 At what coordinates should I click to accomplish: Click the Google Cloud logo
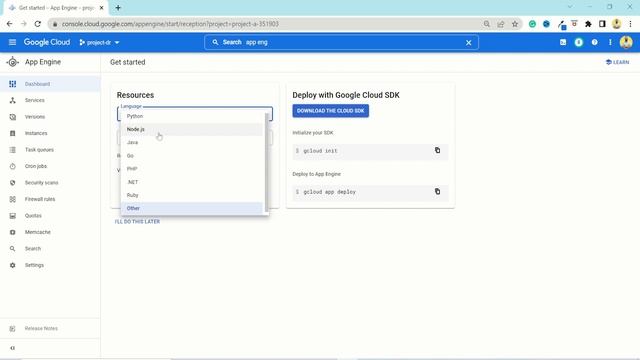[x=47, y=42]
